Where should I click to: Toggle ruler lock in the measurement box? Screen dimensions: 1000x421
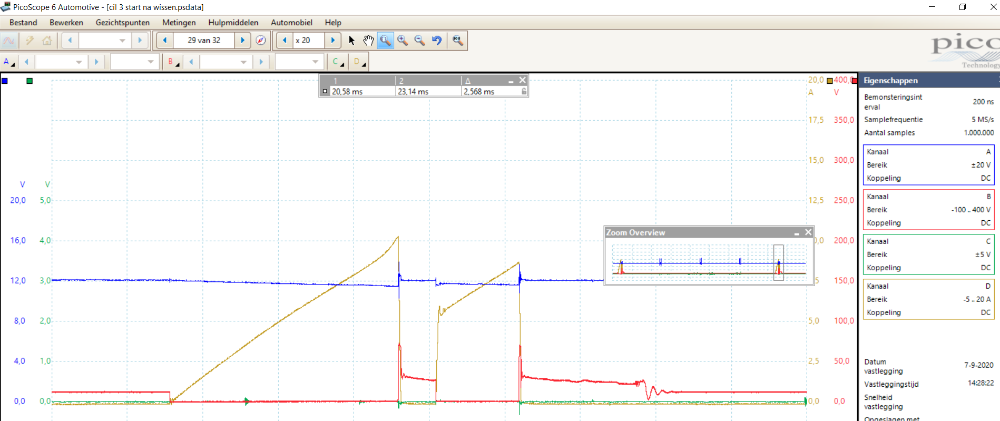click(x=524, y=91)
